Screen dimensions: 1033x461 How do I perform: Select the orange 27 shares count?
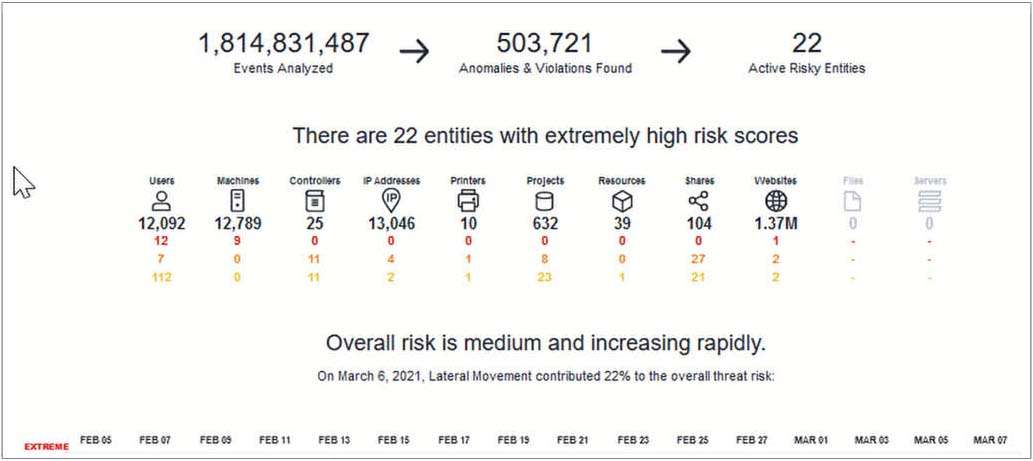[699, 259]
